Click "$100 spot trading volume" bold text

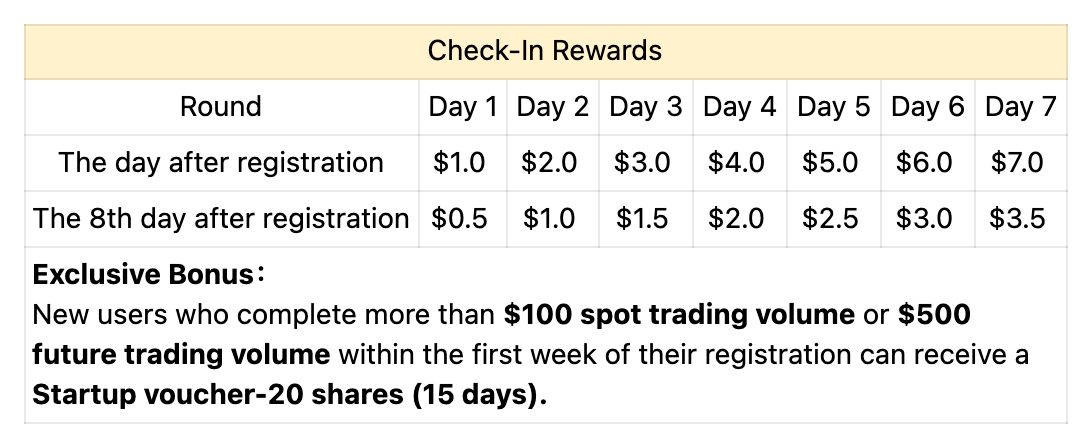[x=679, y=315]
